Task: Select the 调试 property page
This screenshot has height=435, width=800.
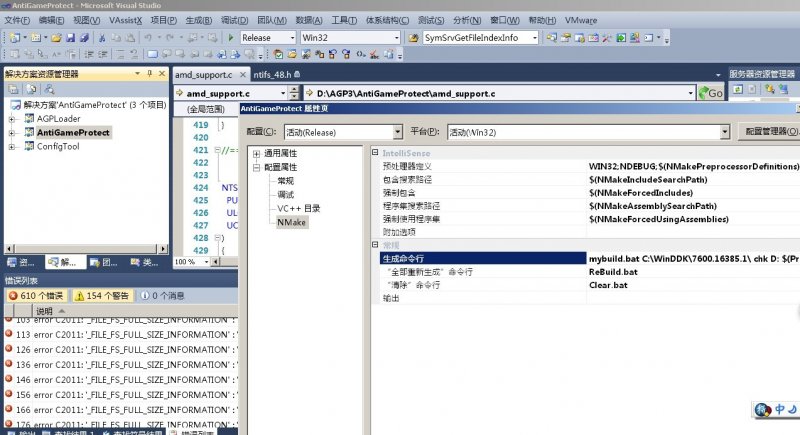Action: pos(286,195)
